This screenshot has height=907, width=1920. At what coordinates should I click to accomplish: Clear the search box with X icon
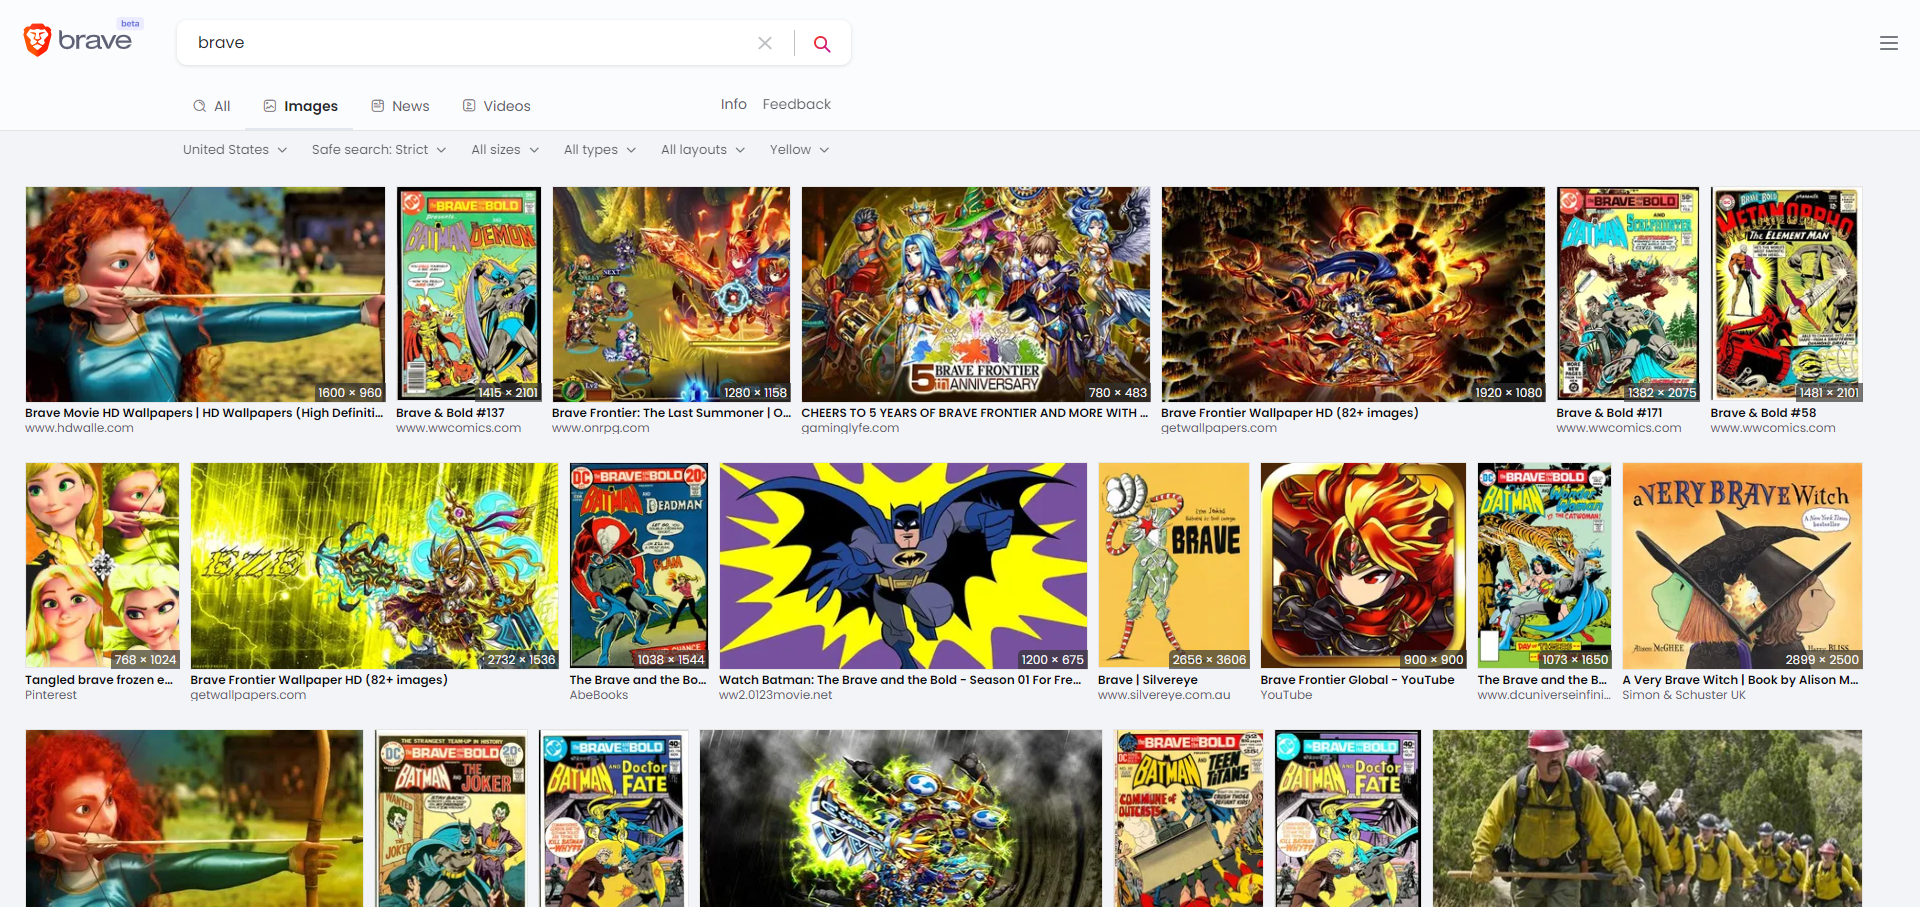(765, 43)
